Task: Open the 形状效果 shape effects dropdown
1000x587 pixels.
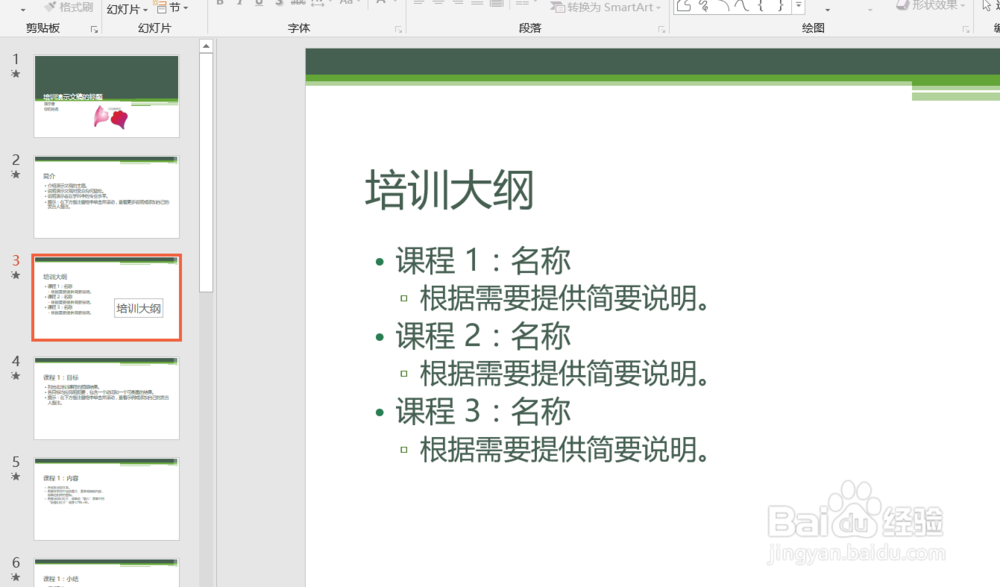Action: point(930,6)
